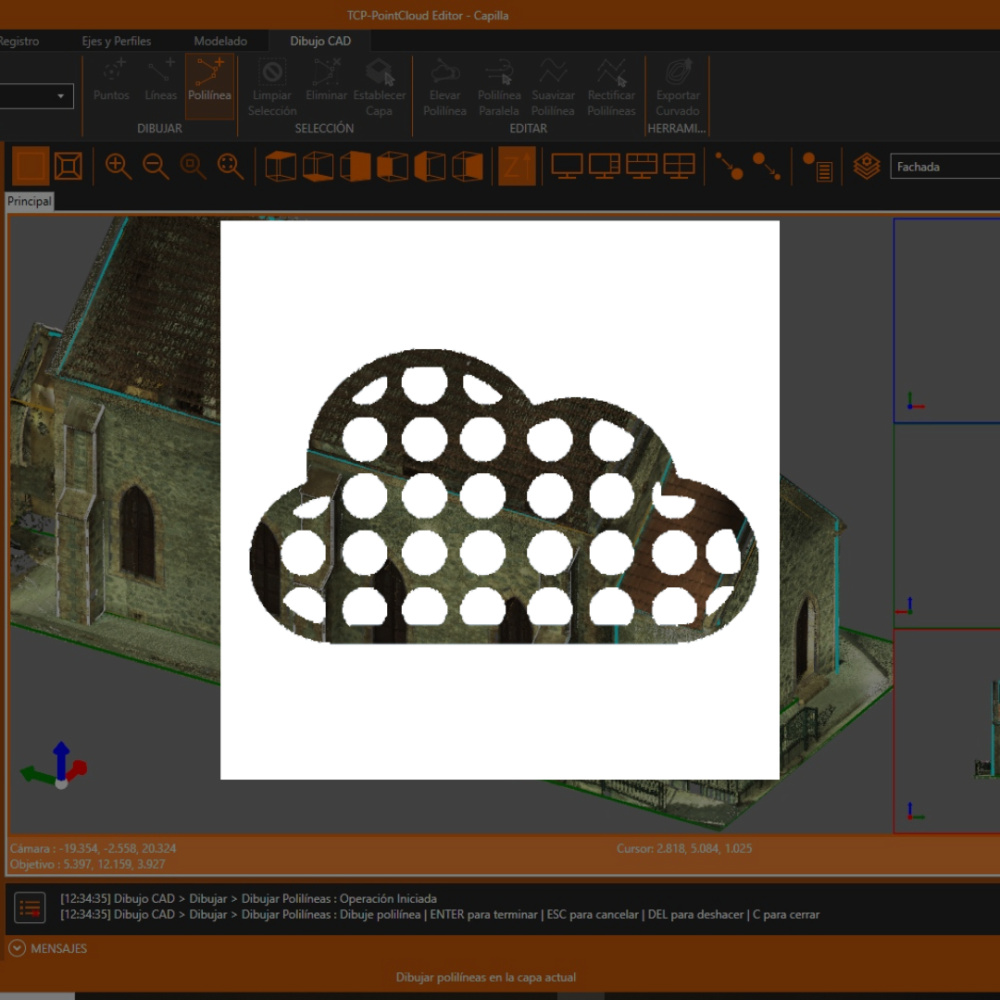1000x1000 pixels.
Task: Select cube view with right face filled
Action: click(x=467, y=166)
